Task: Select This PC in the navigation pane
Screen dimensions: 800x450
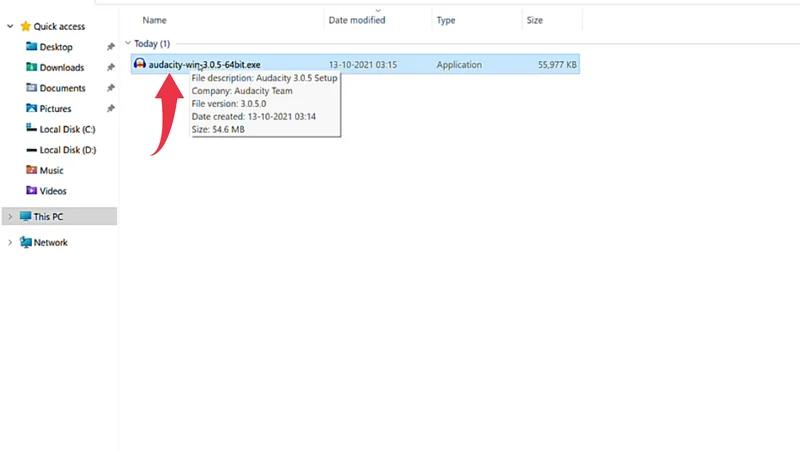Action: point(48,216)
